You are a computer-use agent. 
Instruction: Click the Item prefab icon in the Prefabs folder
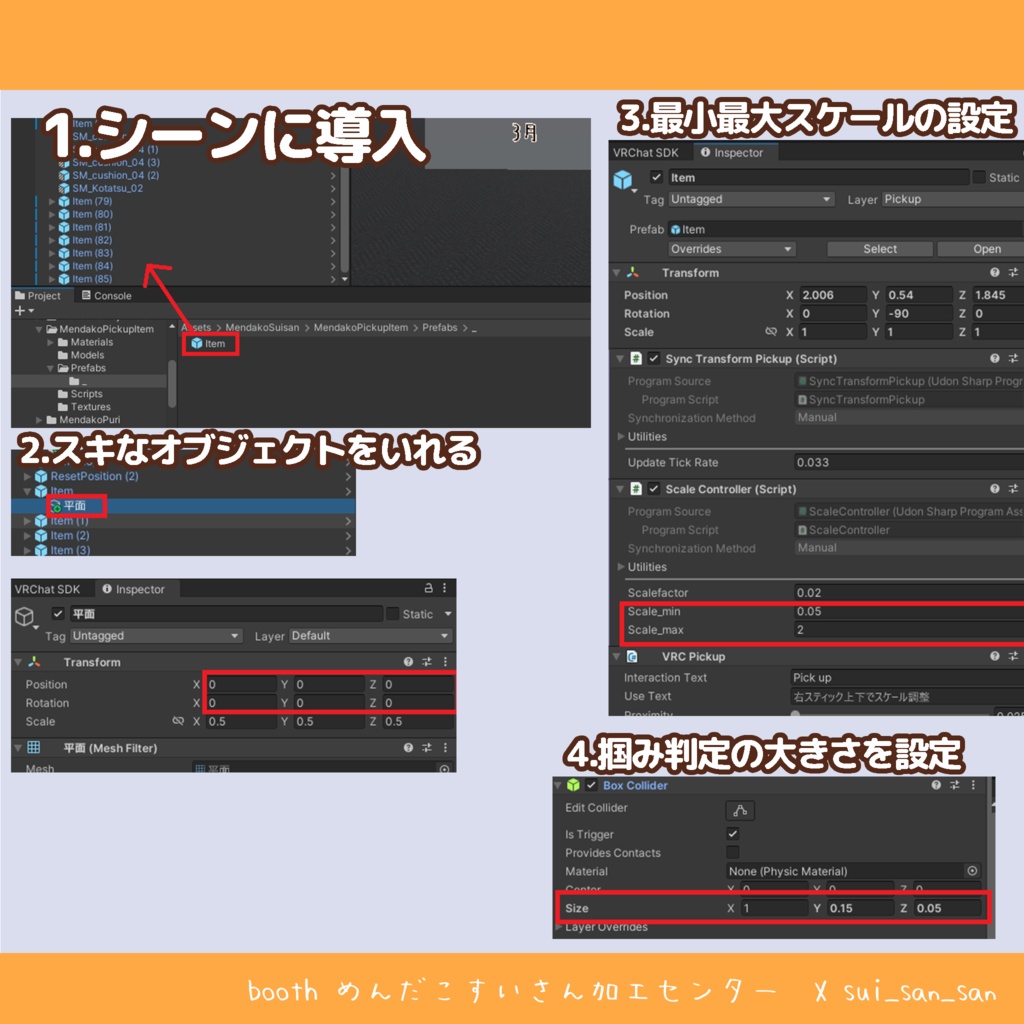click(x=198, y=342)
